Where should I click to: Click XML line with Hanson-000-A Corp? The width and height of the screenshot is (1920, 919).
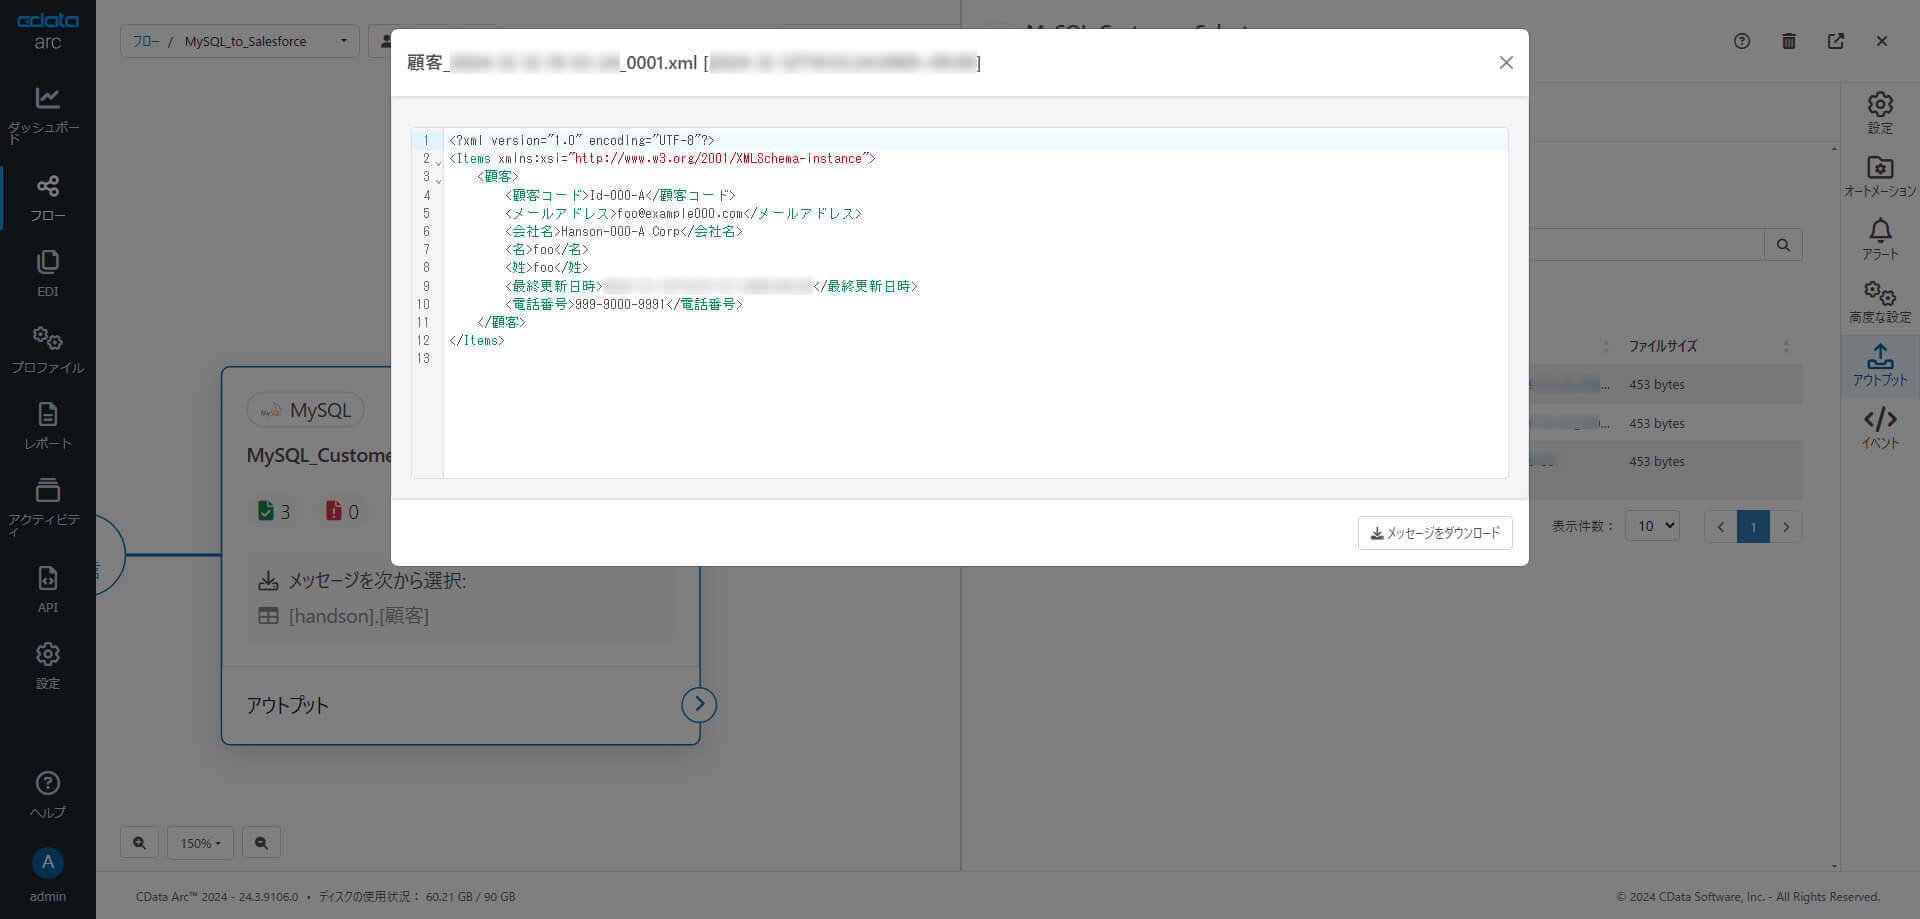point(975,231)
